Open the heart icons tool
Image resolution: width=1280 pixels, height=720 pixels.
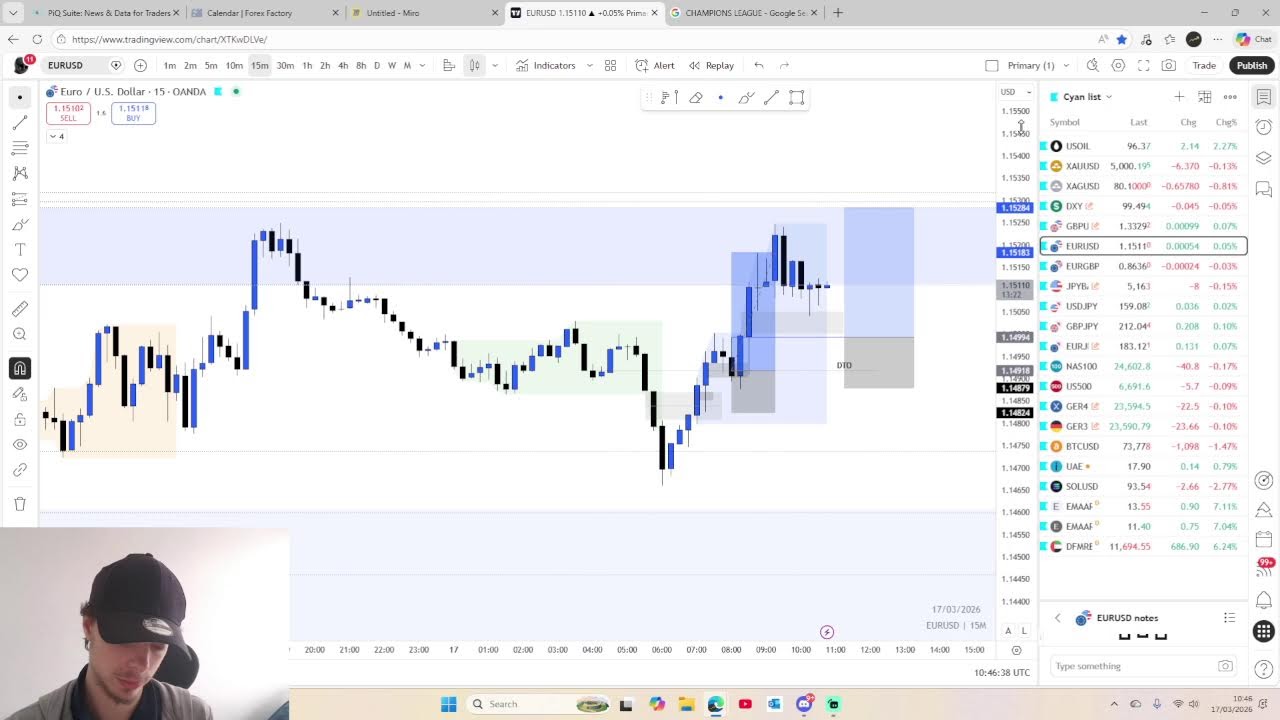pos(20,275)
